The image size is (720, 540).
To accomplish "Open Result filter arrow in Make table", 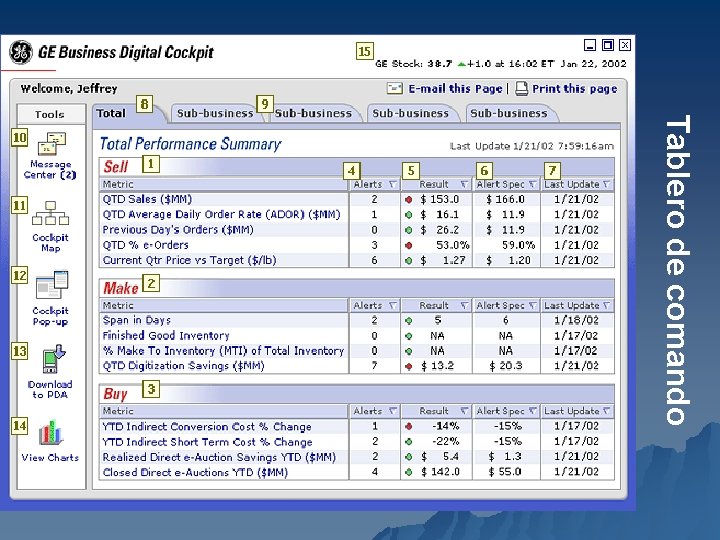I will tap(464, 305).
